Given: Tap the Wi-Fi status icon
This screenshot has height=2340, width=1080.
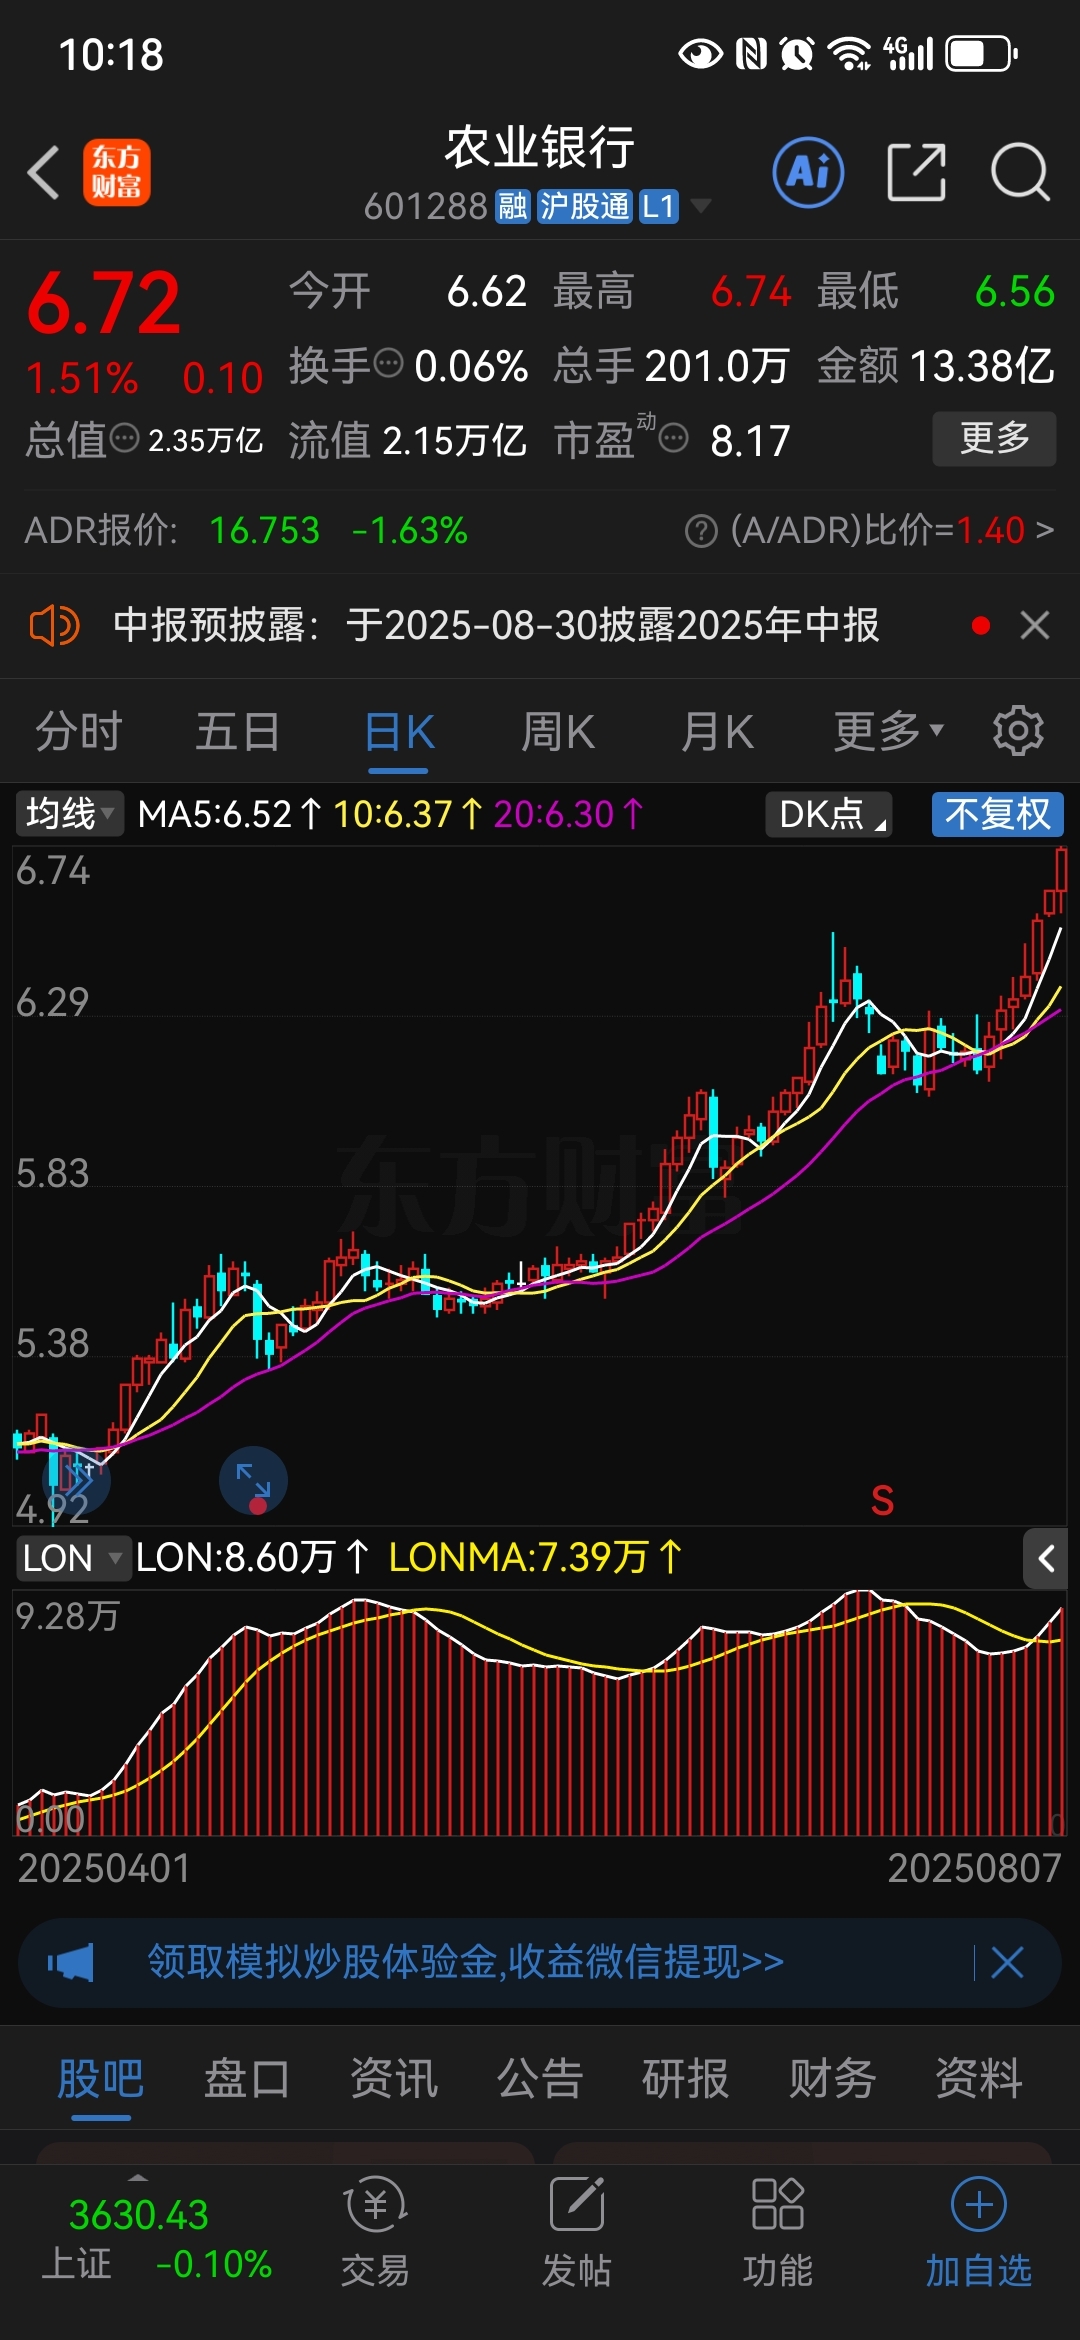Looking at the screenshot, I should click(x=851, y=54).
